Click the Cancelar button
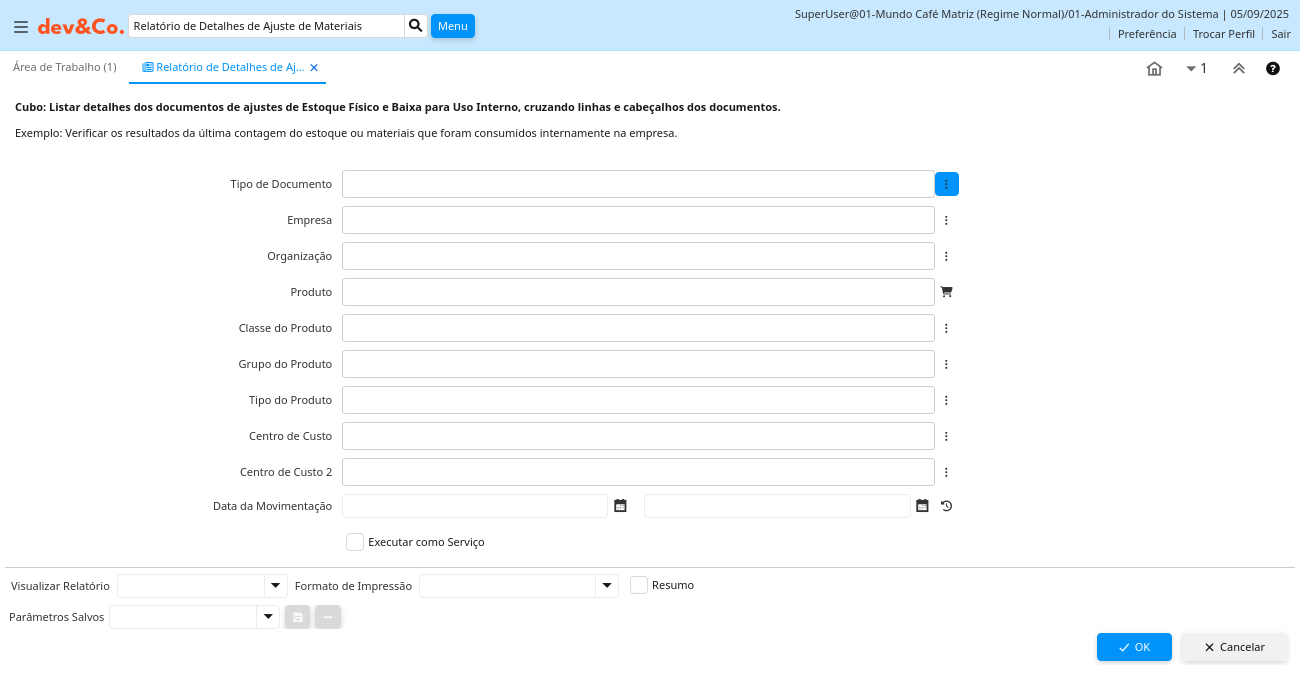Screen dimensions: 1300x674 coord(1234,647)
